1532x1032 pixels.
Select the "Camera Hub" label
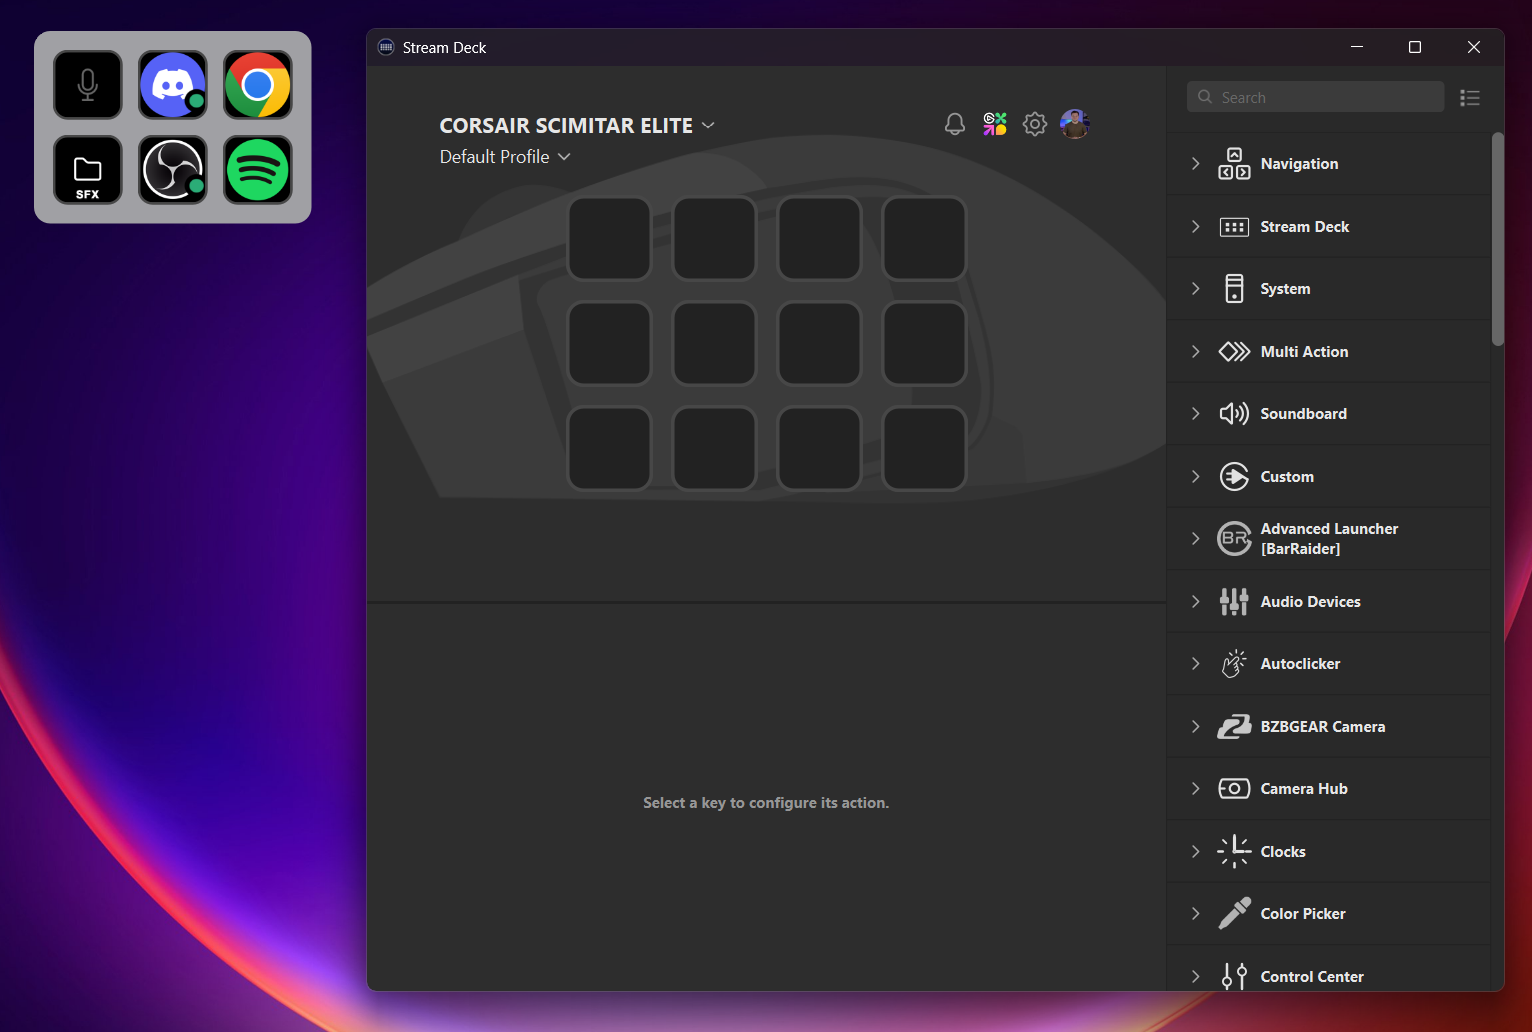point(1304,789)
